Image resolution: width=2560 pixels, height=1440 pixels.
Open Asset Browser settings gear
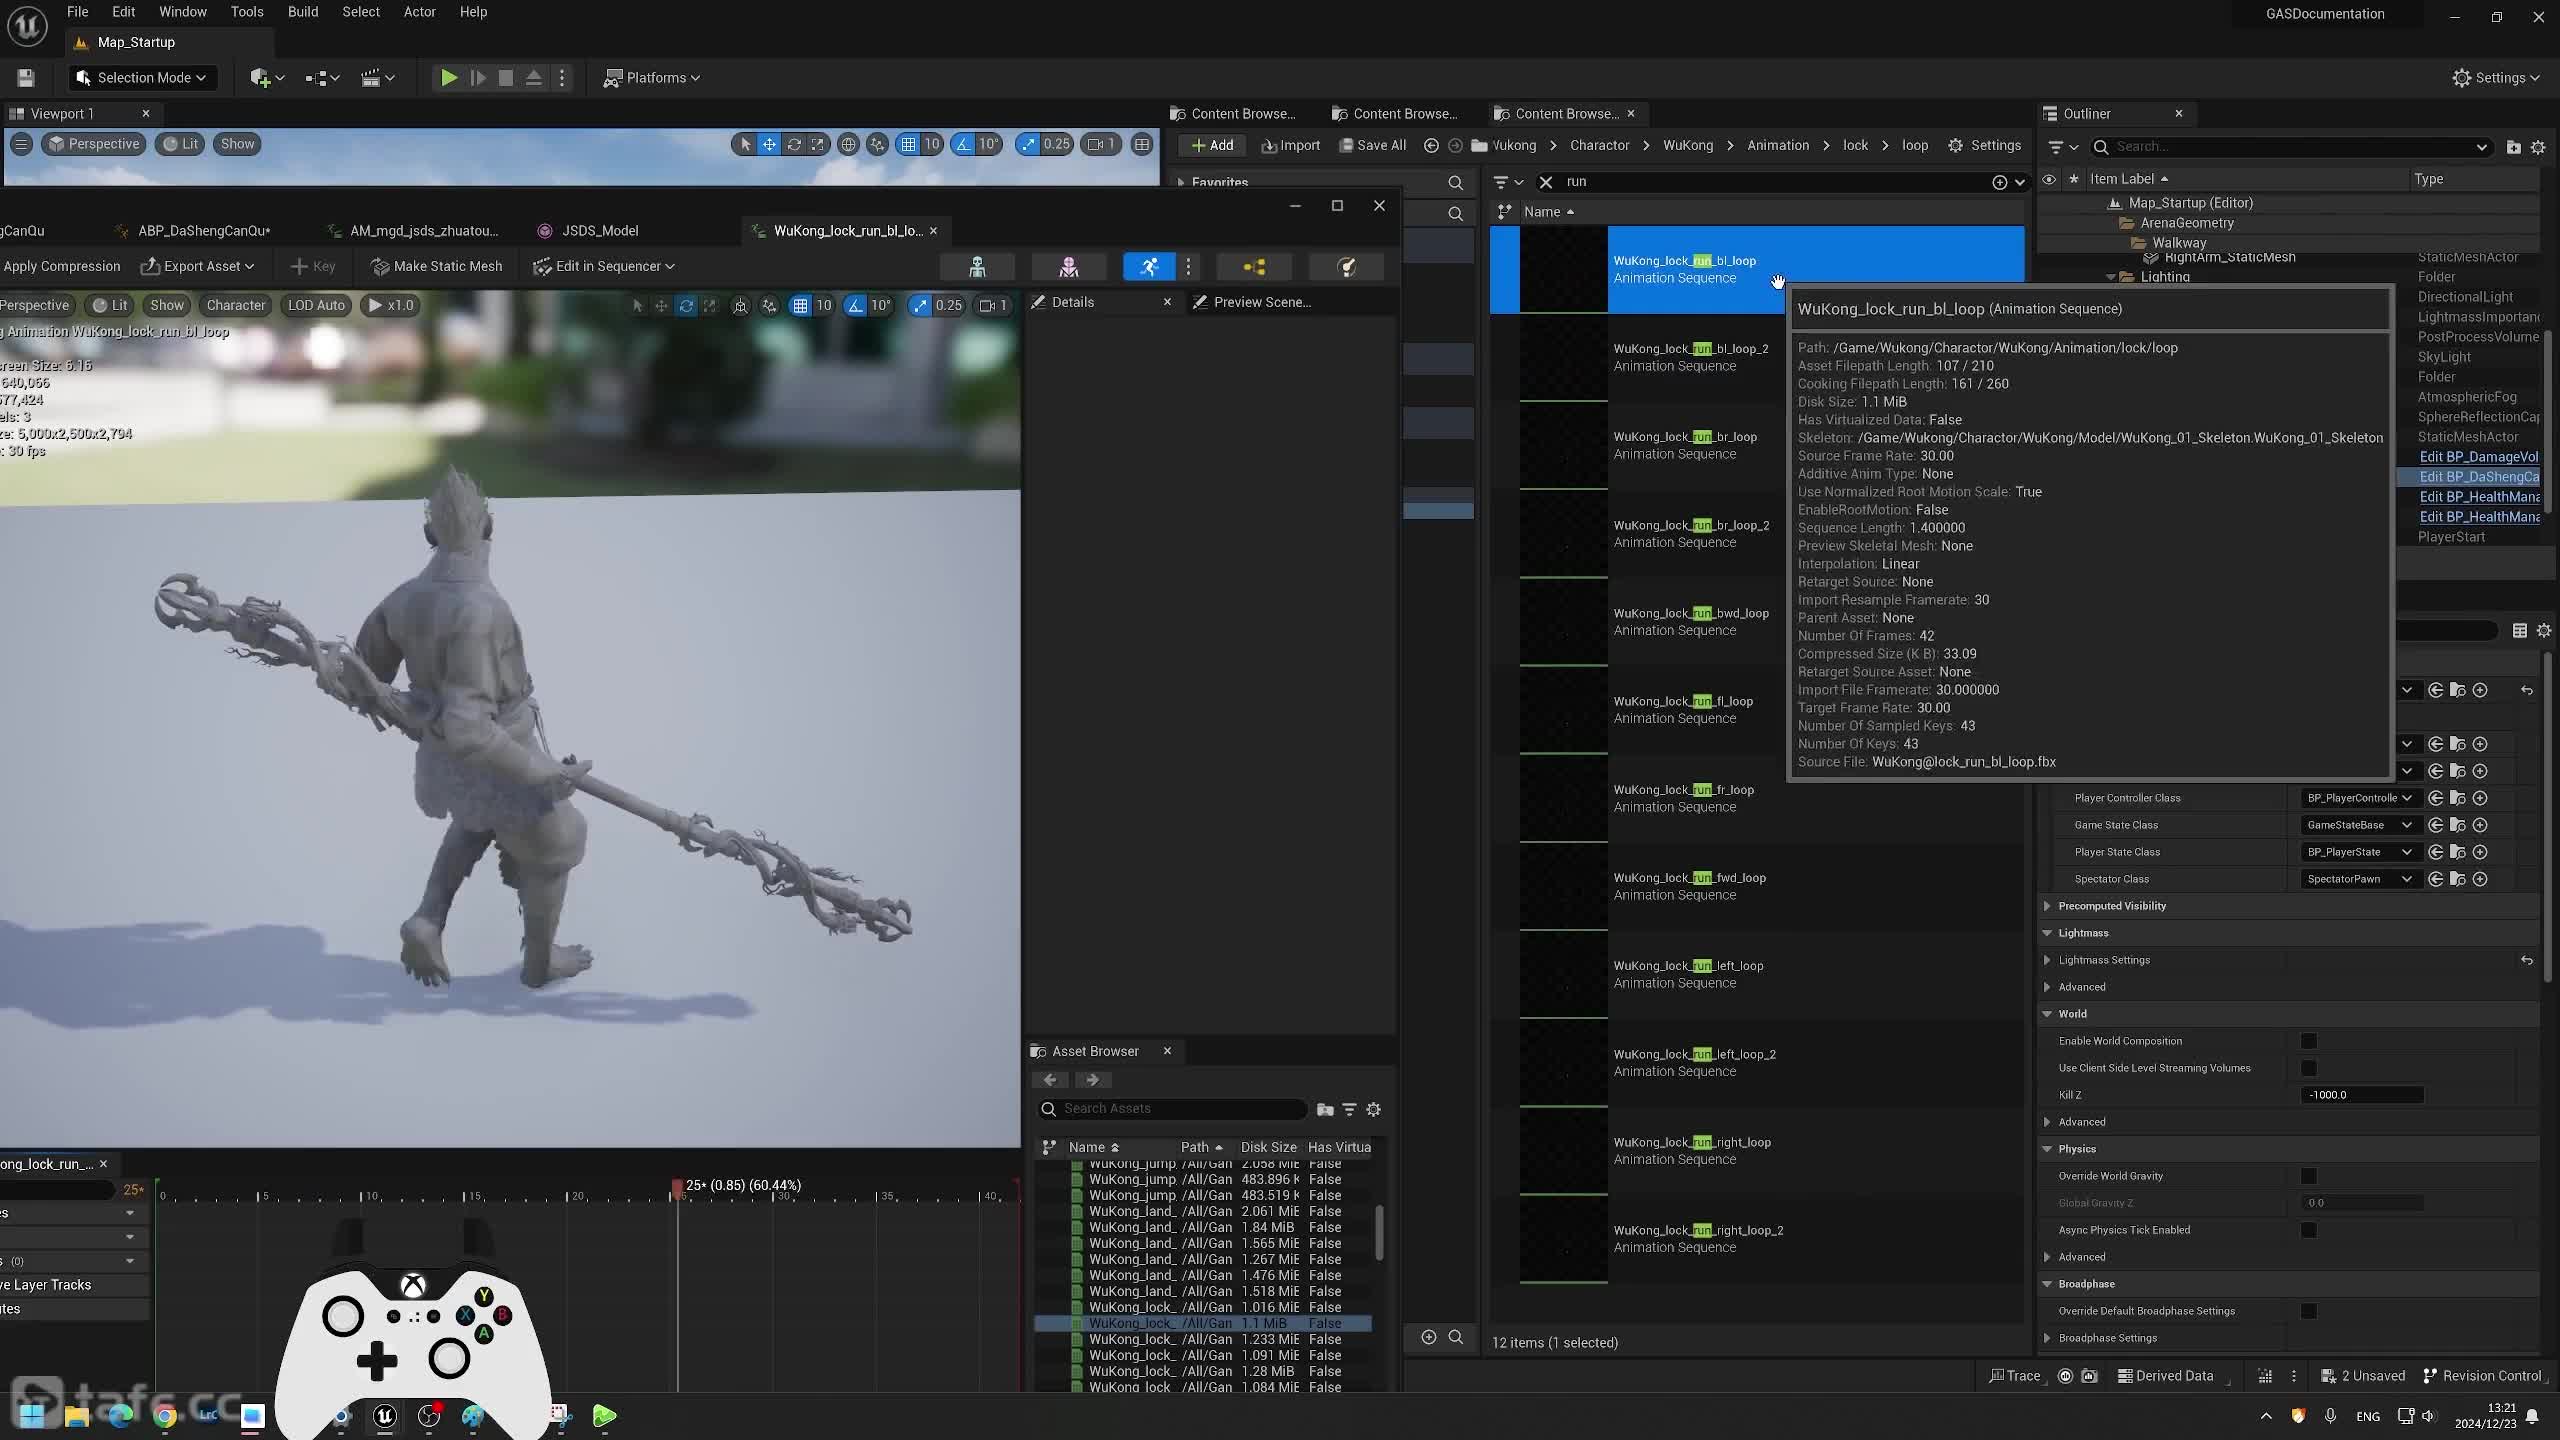tap(1374, 1109)
